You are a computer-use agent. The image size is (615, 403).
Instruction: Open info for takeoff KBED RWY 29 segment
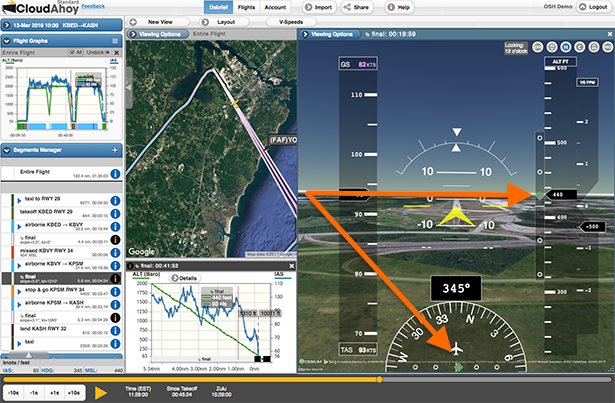(x=115, y=213)
